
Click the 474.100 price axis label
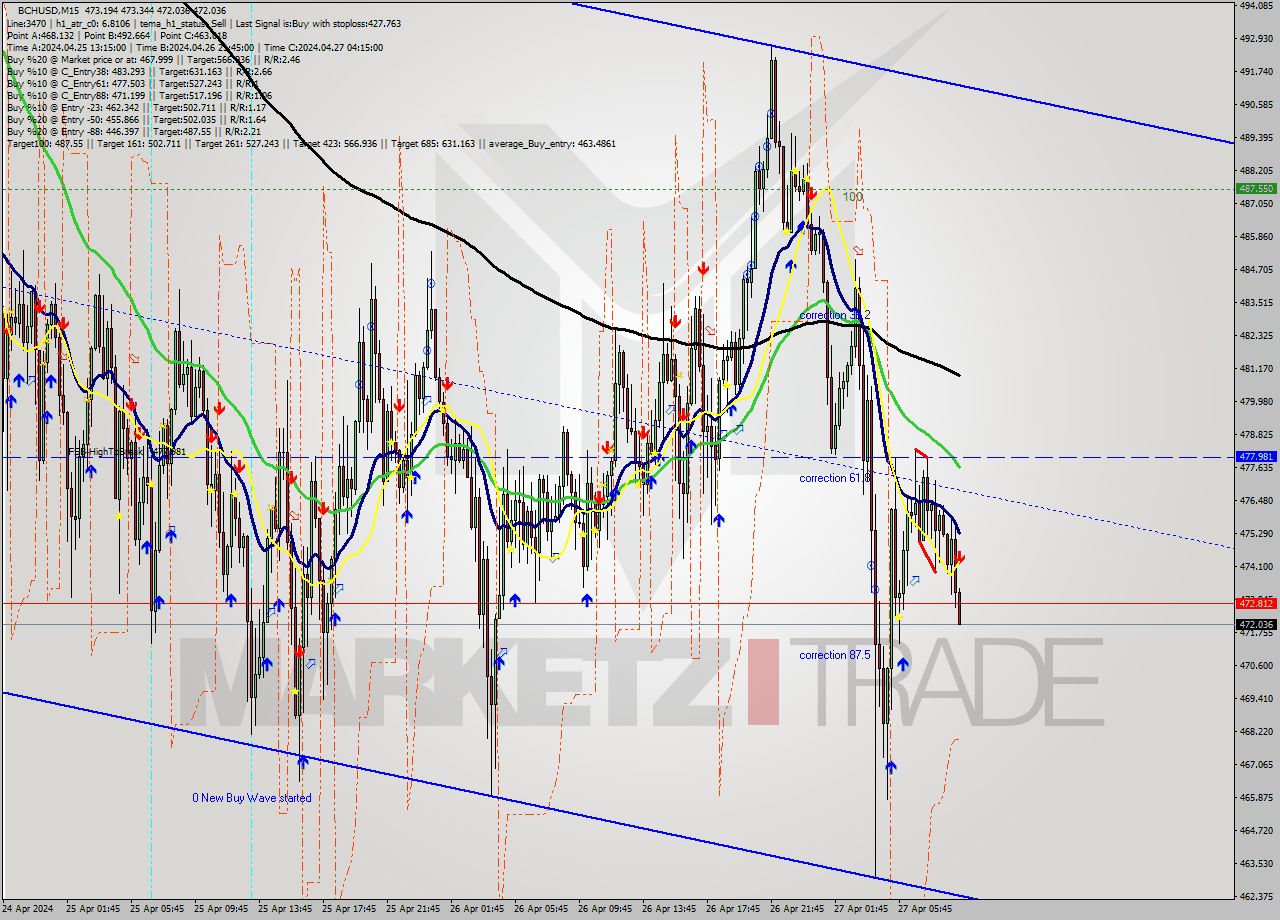(x=1257, y=567)
